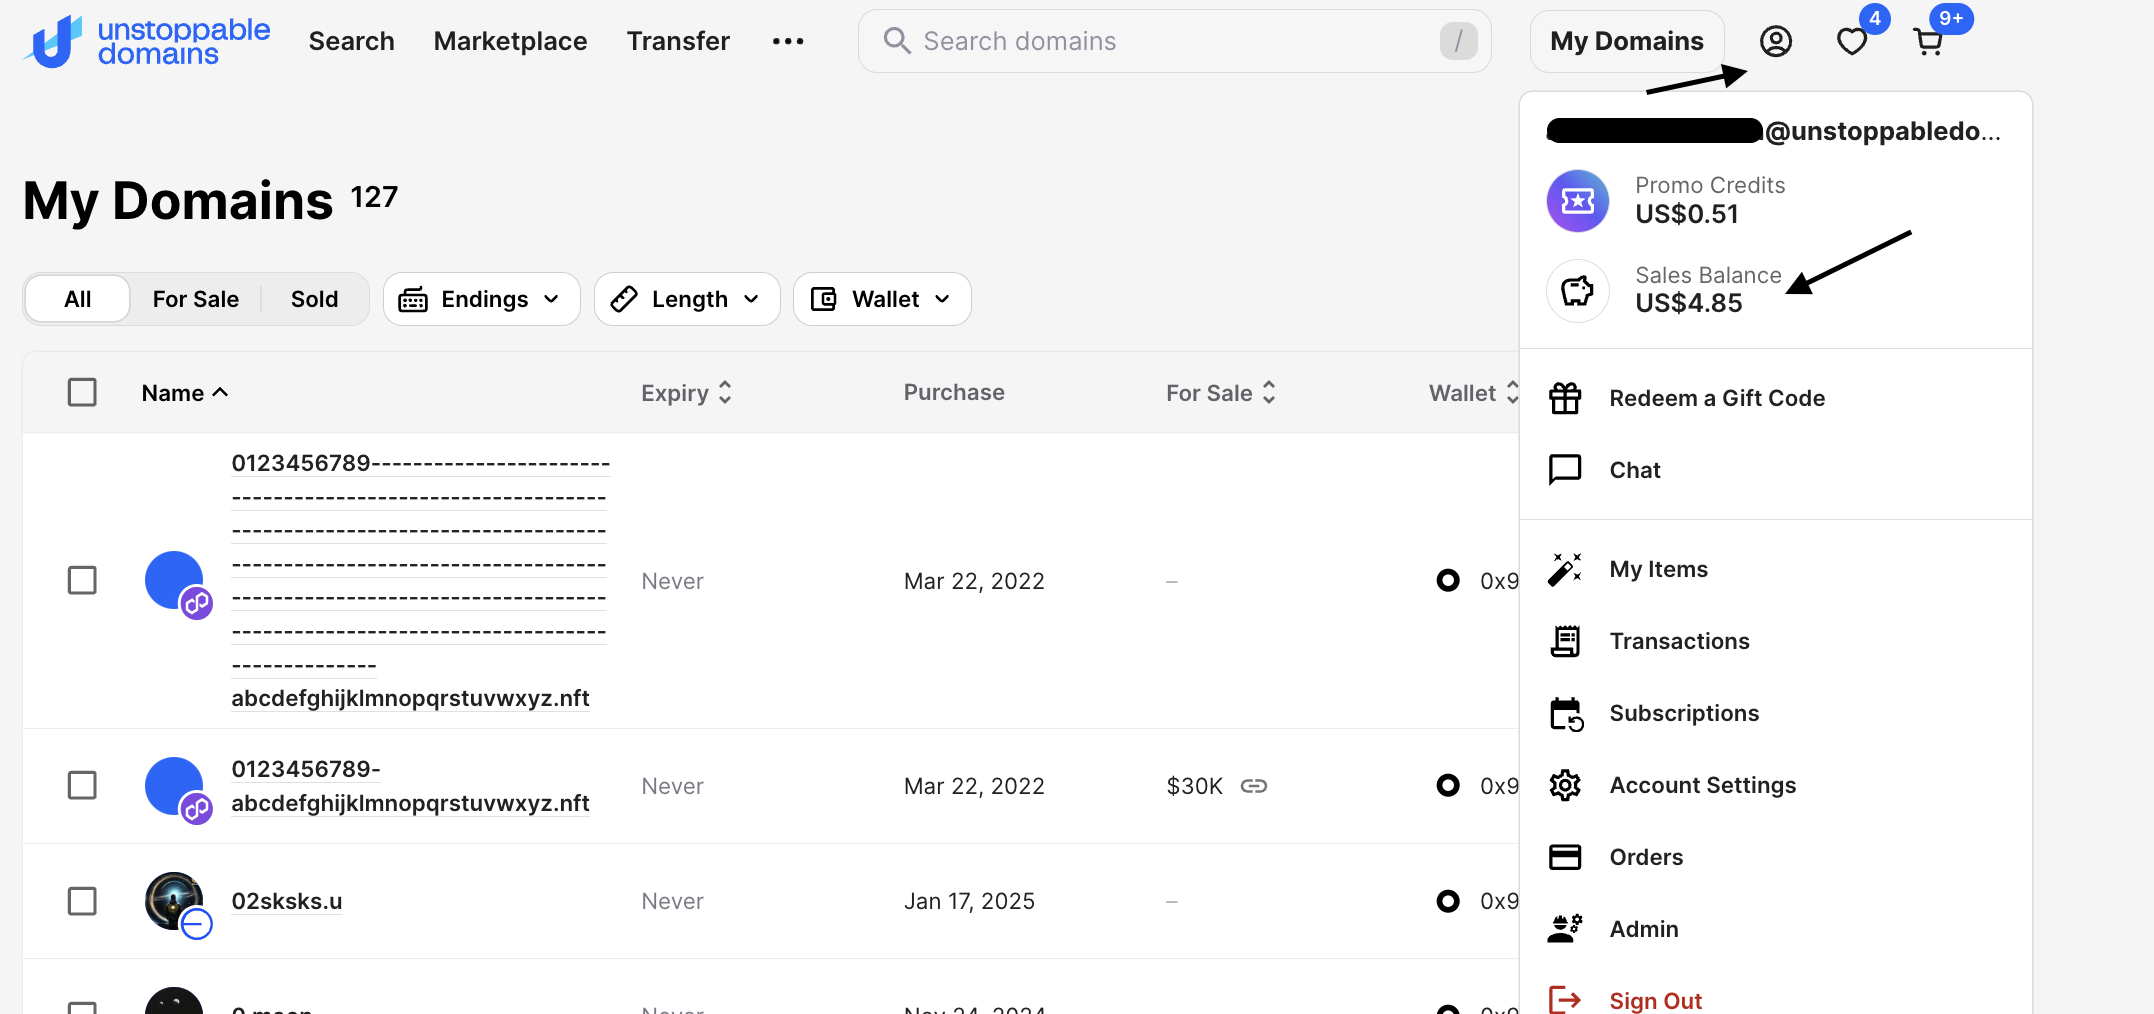Open the 0123456789-abcdefghijklmnopqrstuvwxyz.nft short domain link
Image resolution: width=2154 pixels, height=1014 pixels.
(x=410, y=786)
